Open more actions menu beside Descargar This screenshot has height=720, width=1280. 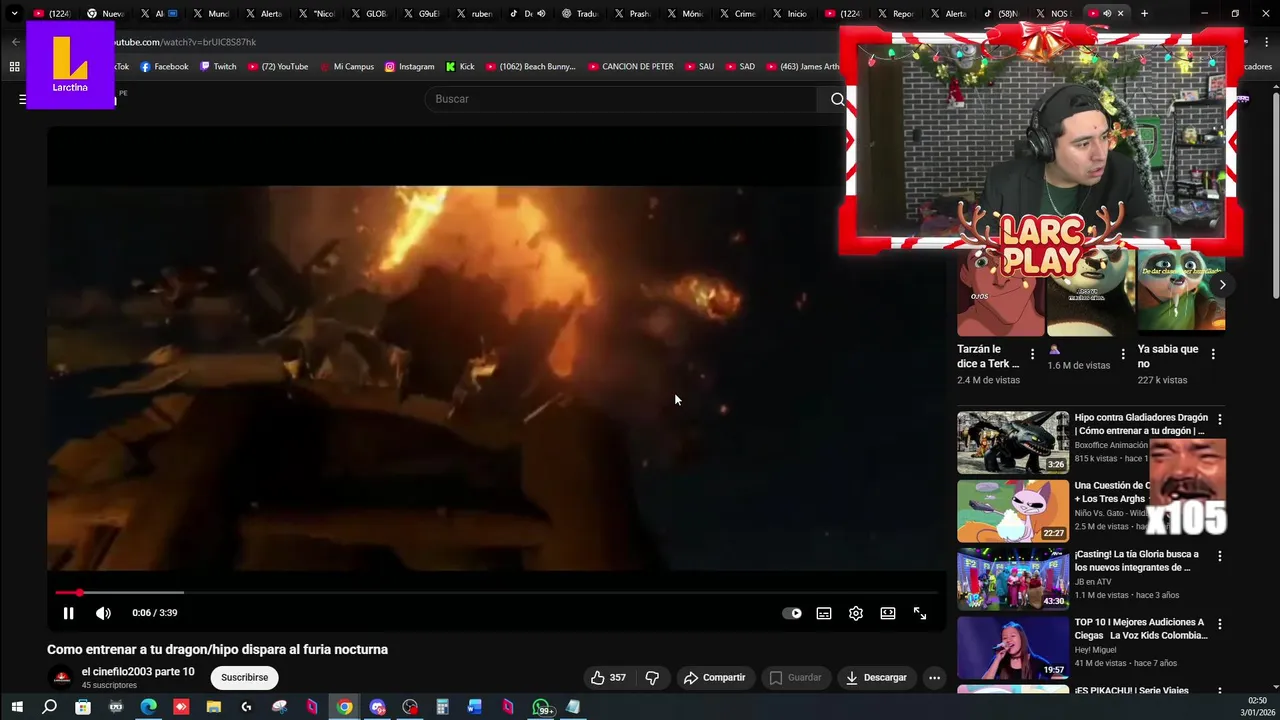click(x=934, y=677)
